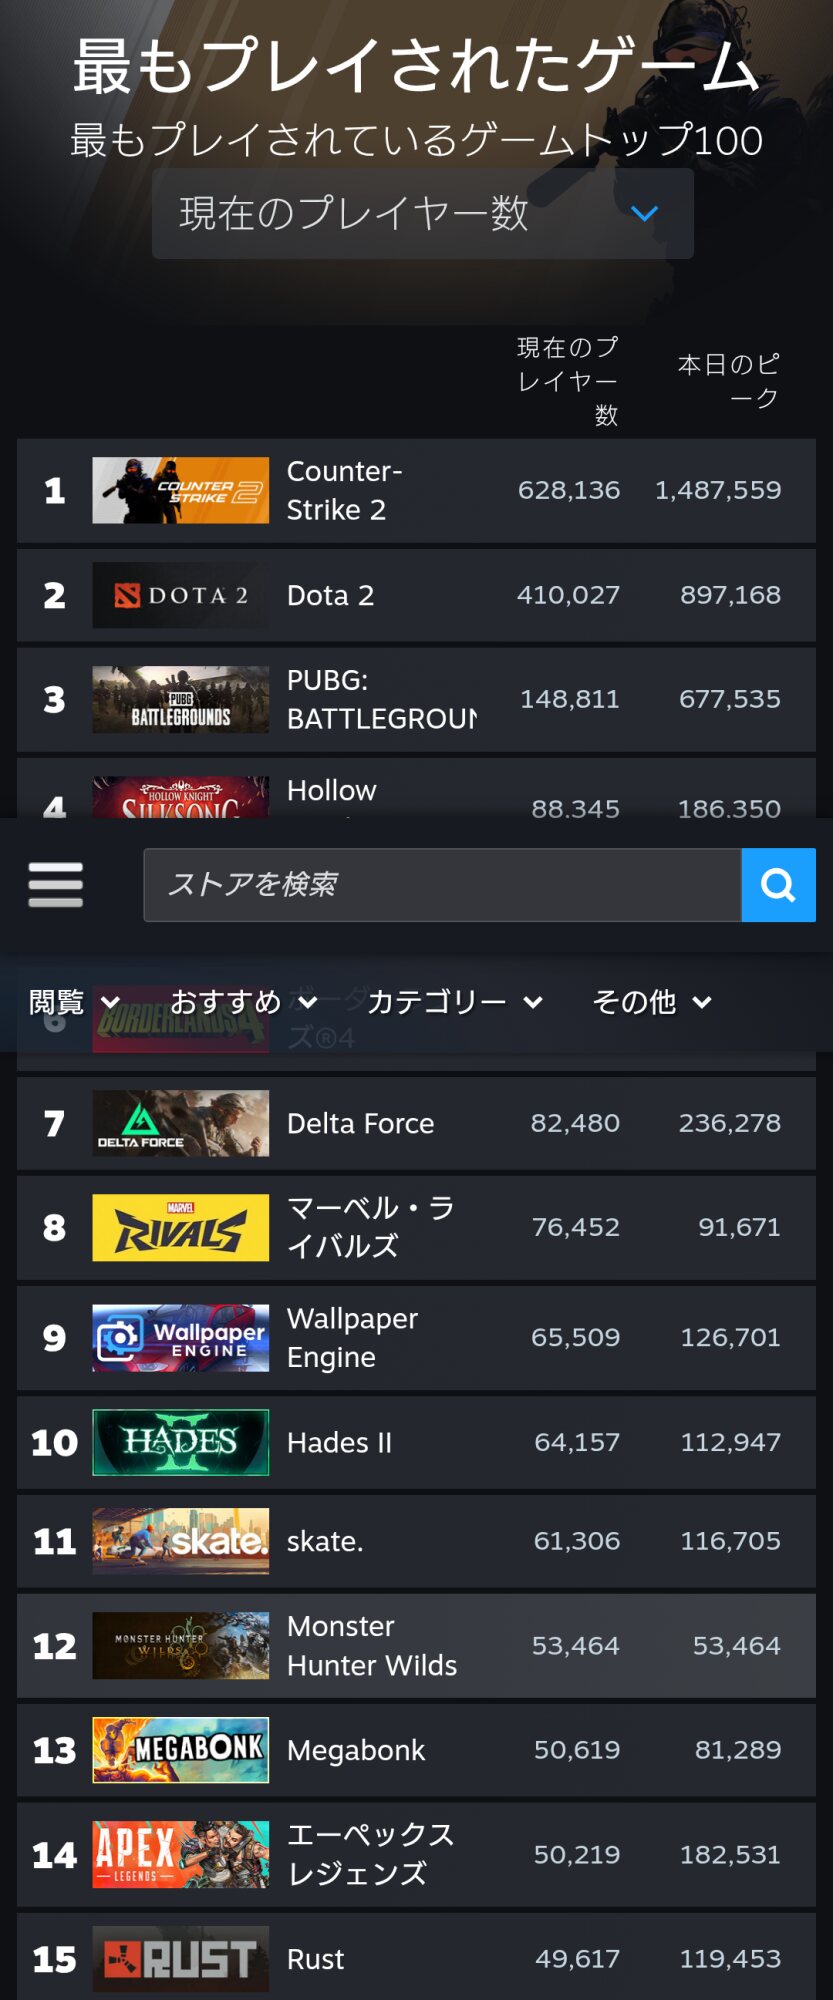Click the Apex Legends logo thumbnail
Image resolution: width=833 pixels, height=2000 pixels.
point(180,1854)
